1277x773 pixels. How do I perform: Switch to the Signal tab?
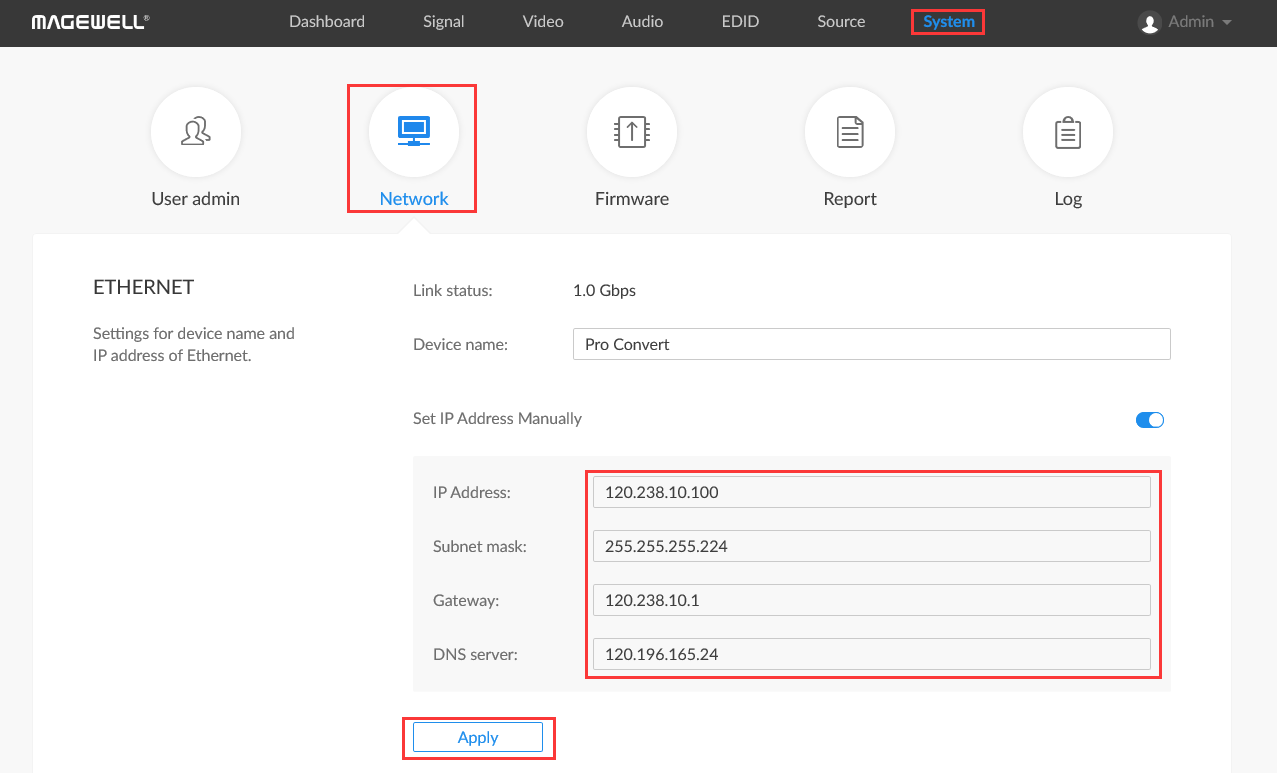[x=443, y=22]
